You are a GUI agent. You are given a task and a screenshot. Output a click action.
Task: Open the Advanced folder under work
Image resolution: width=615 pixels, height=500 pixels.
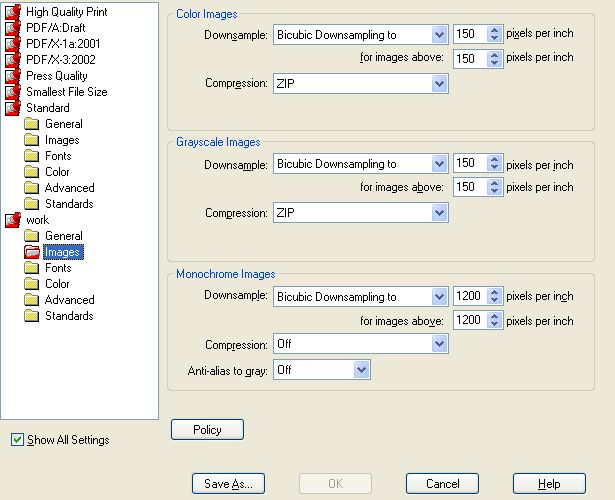coord(31,300)
